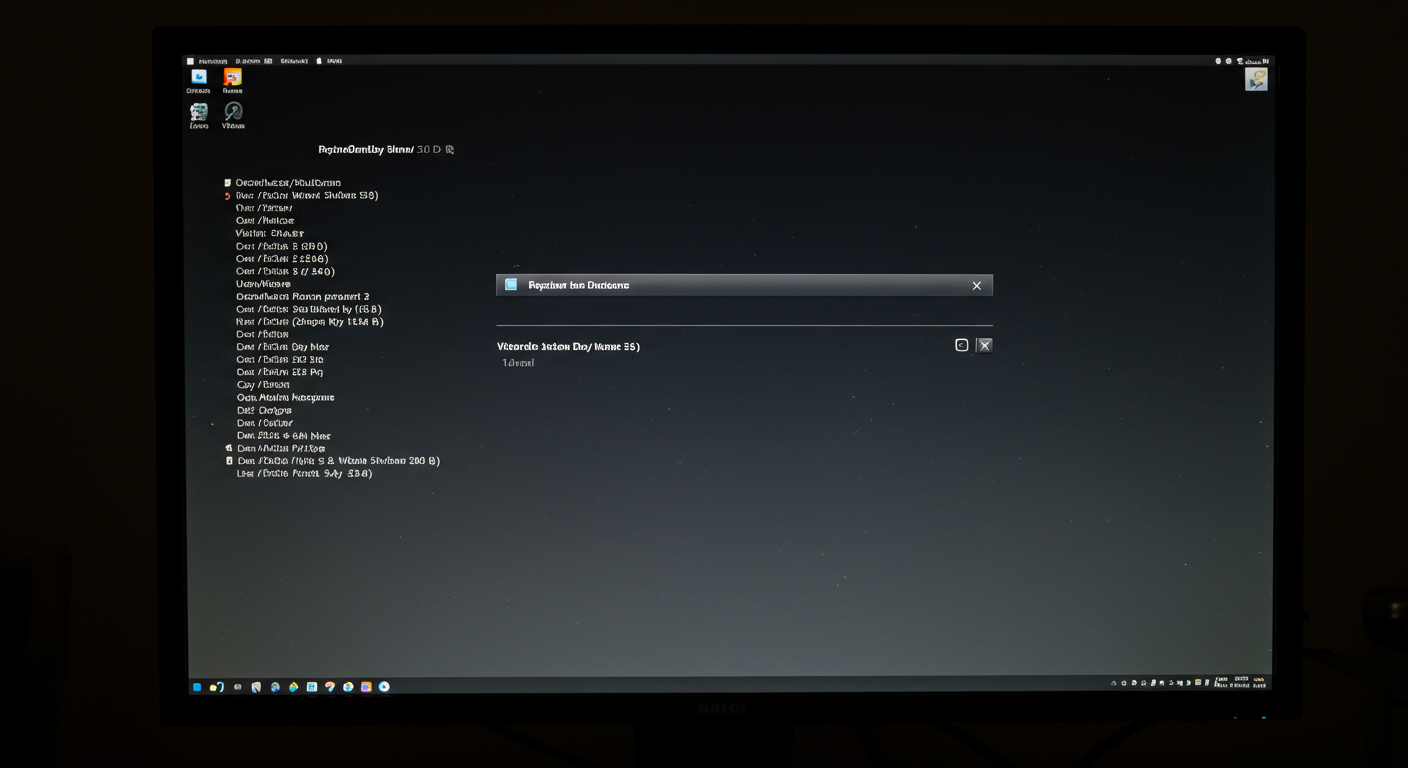The image size is (1408, 768).
Task: Open the Start menu on the taskbar
Action: click(x=197, y=687)
